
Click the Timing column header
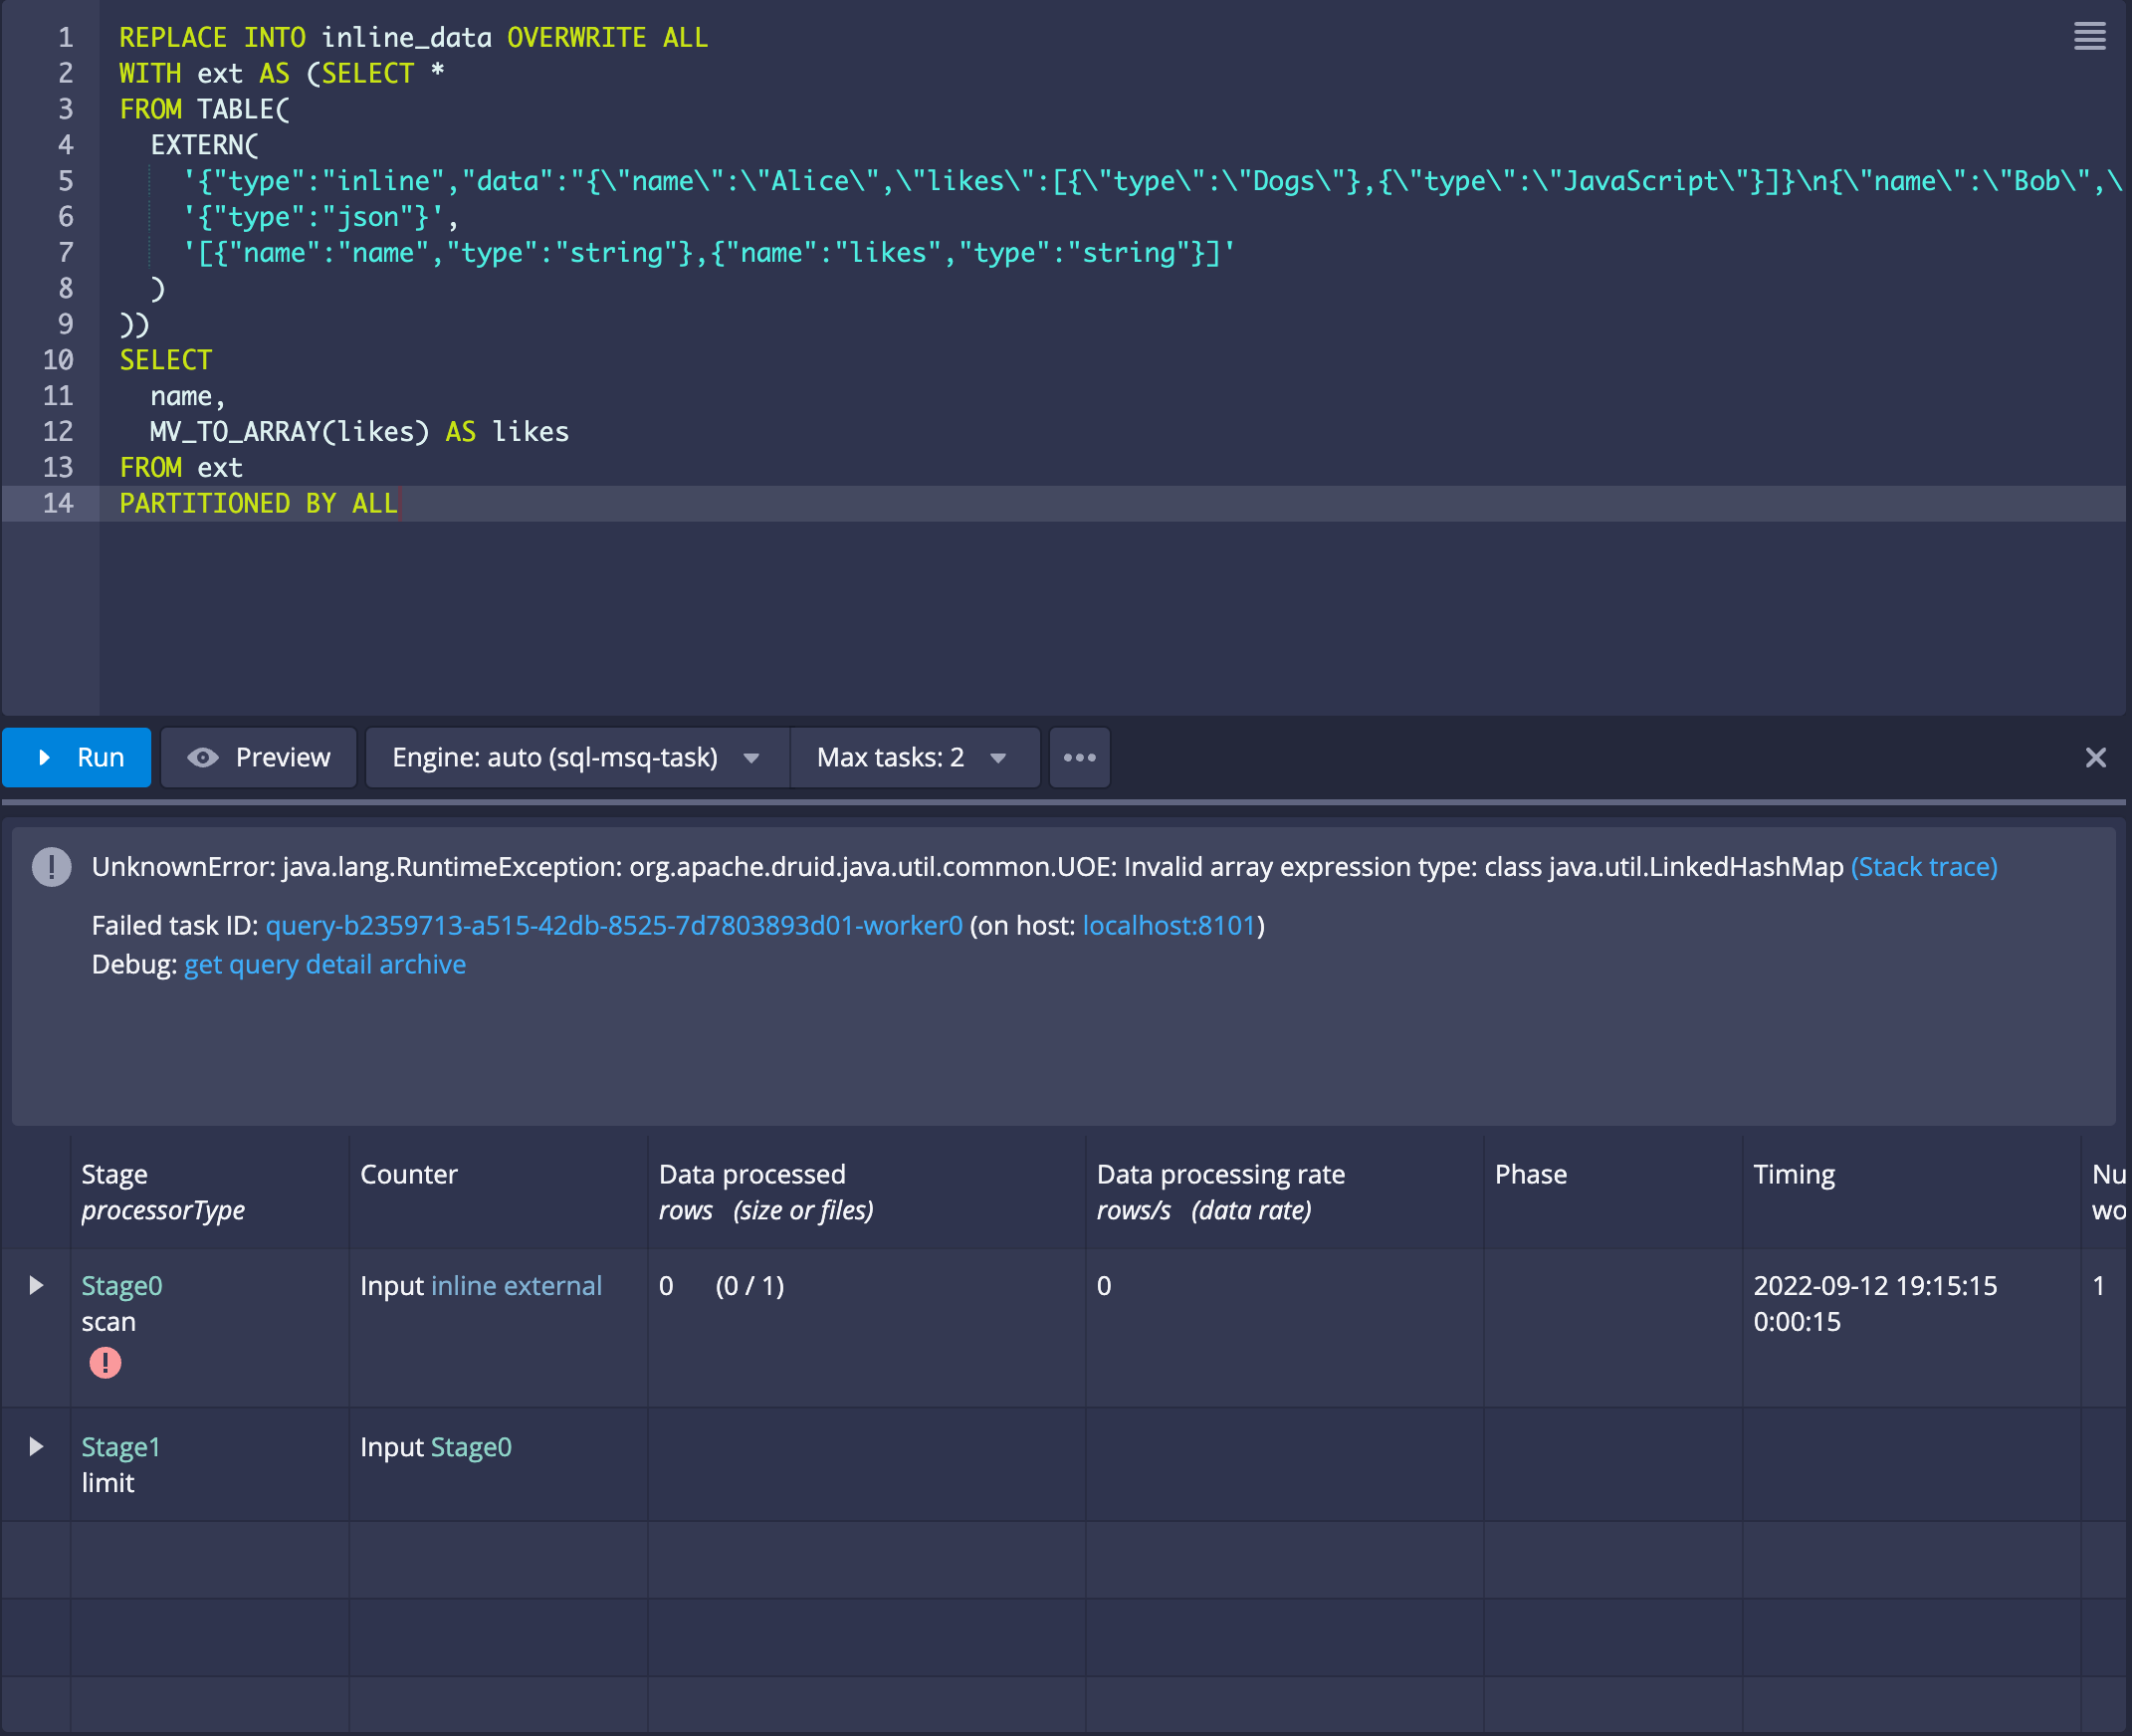[1793, 1173]
